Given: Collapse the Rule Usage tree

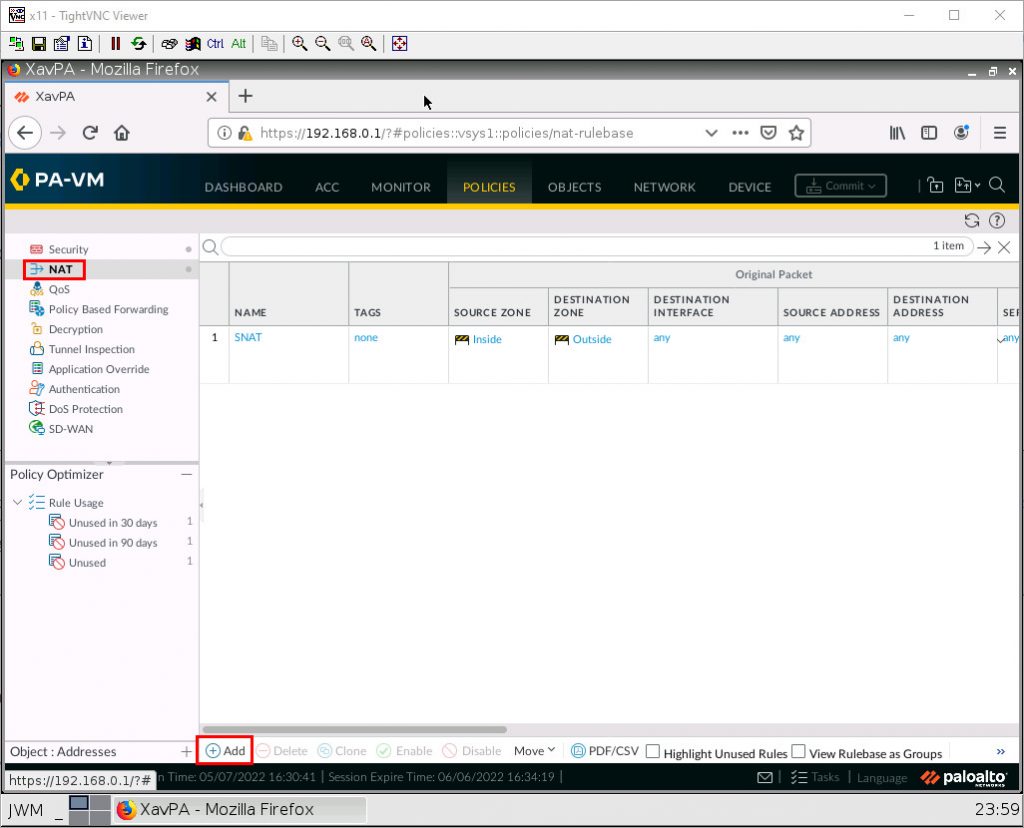Looking at the screenshot, I should (x=16, y=502).
